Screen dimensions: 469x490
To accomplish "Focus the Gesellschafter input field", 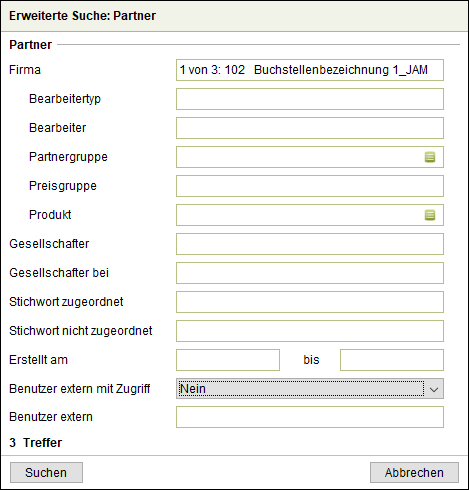I will (x=310, y=244).
